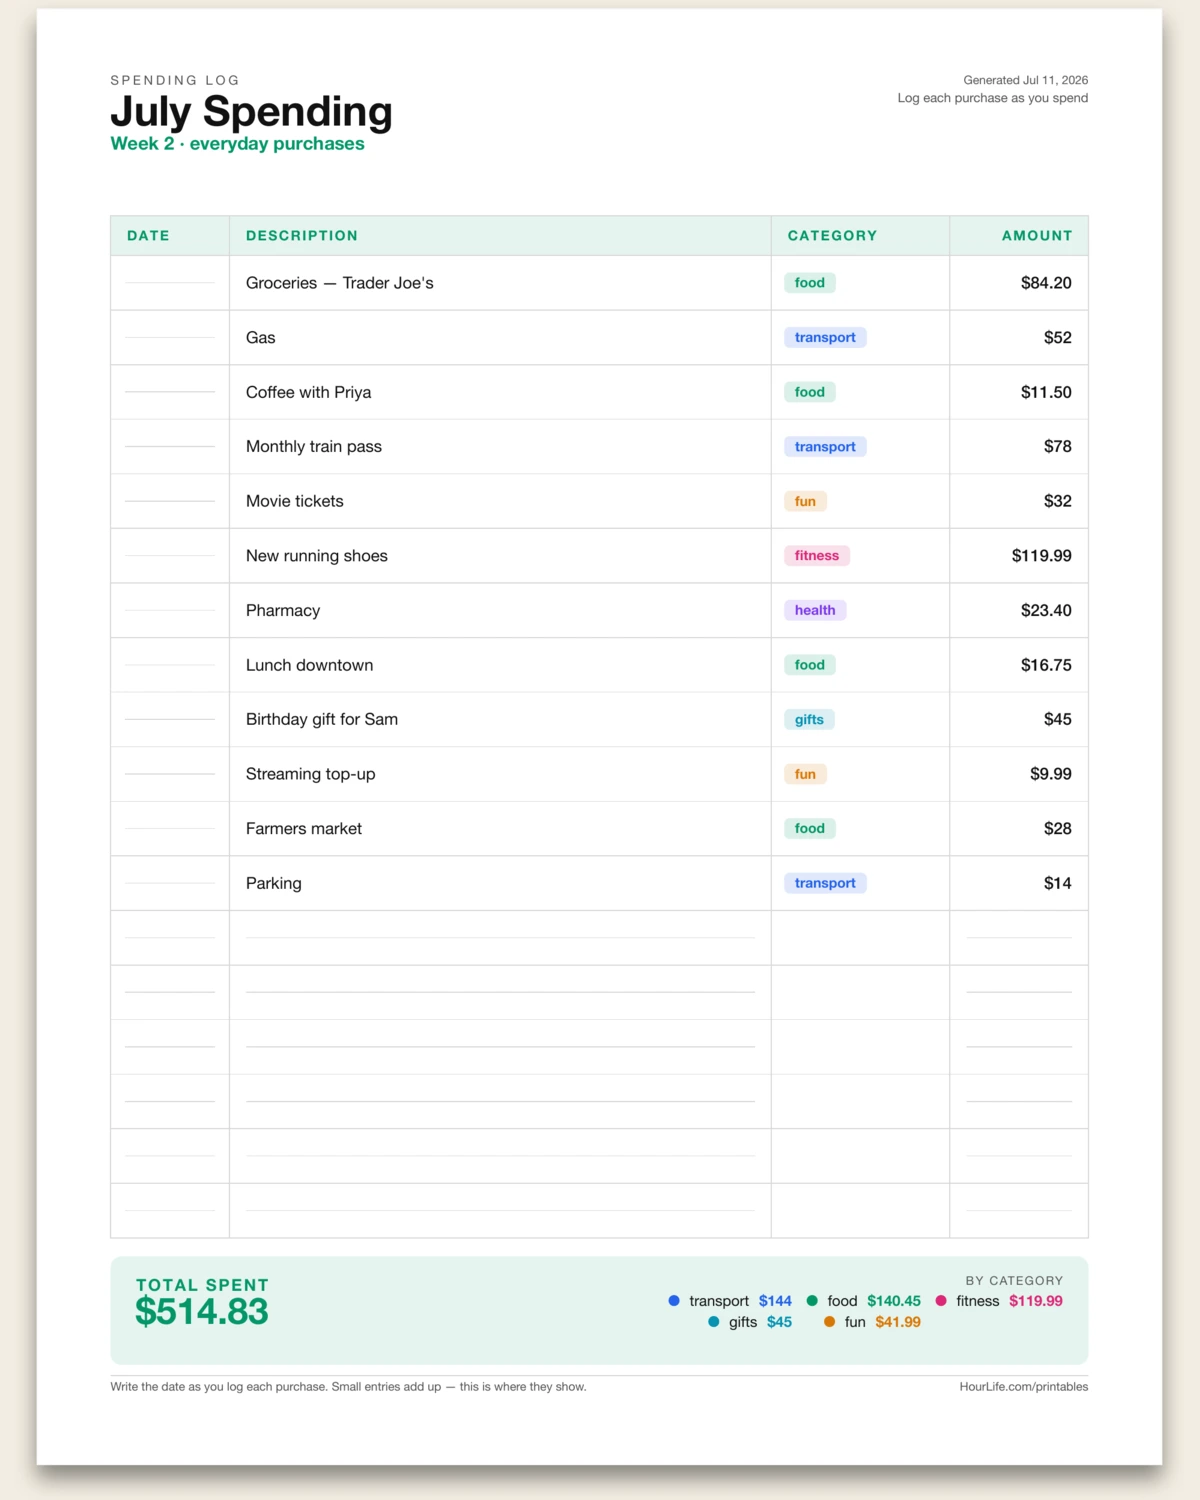
Task: Click the pink fitness legend dot
Action: 941,1301
